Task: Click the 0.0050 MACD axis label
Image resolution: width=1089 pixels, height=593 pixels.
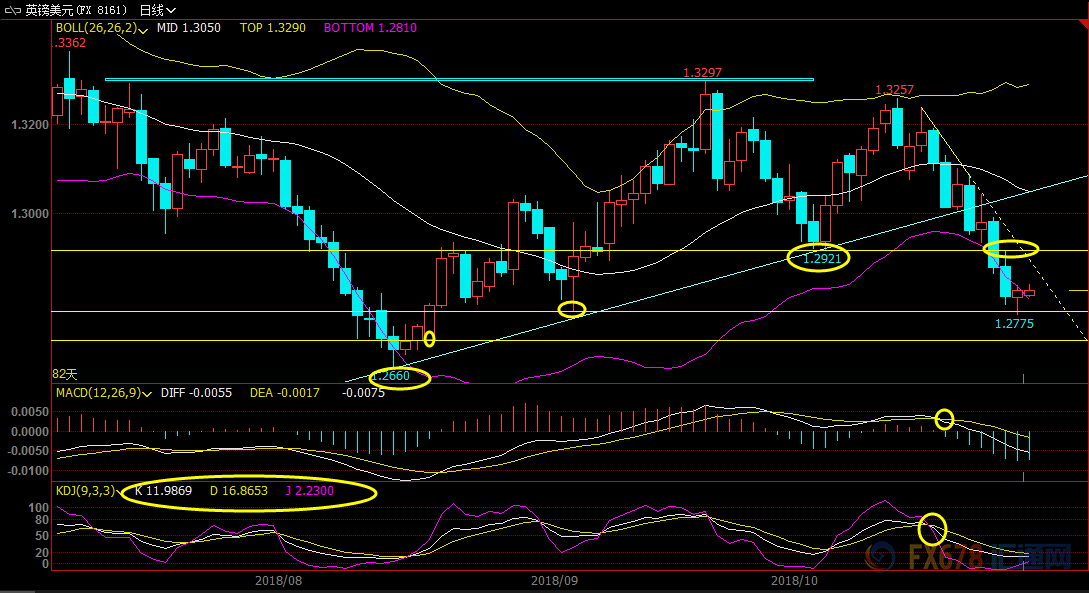Action: (30, 412)
